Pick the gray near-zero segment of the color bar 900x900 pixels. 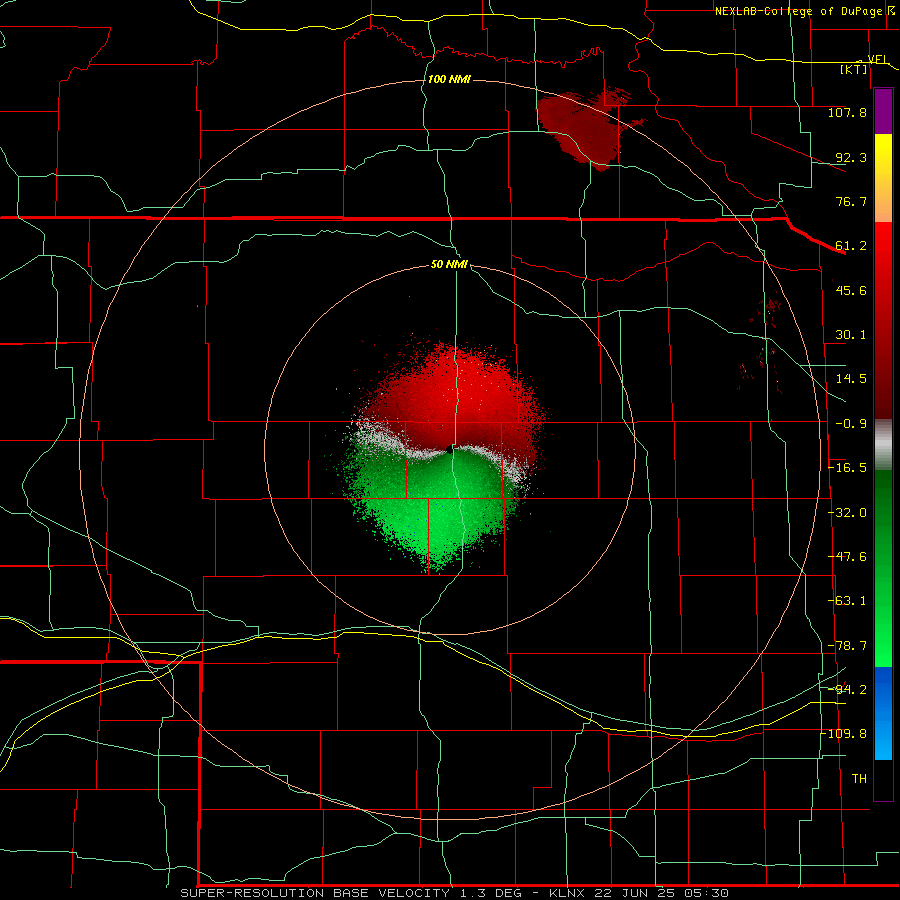[x=883, y=445]
